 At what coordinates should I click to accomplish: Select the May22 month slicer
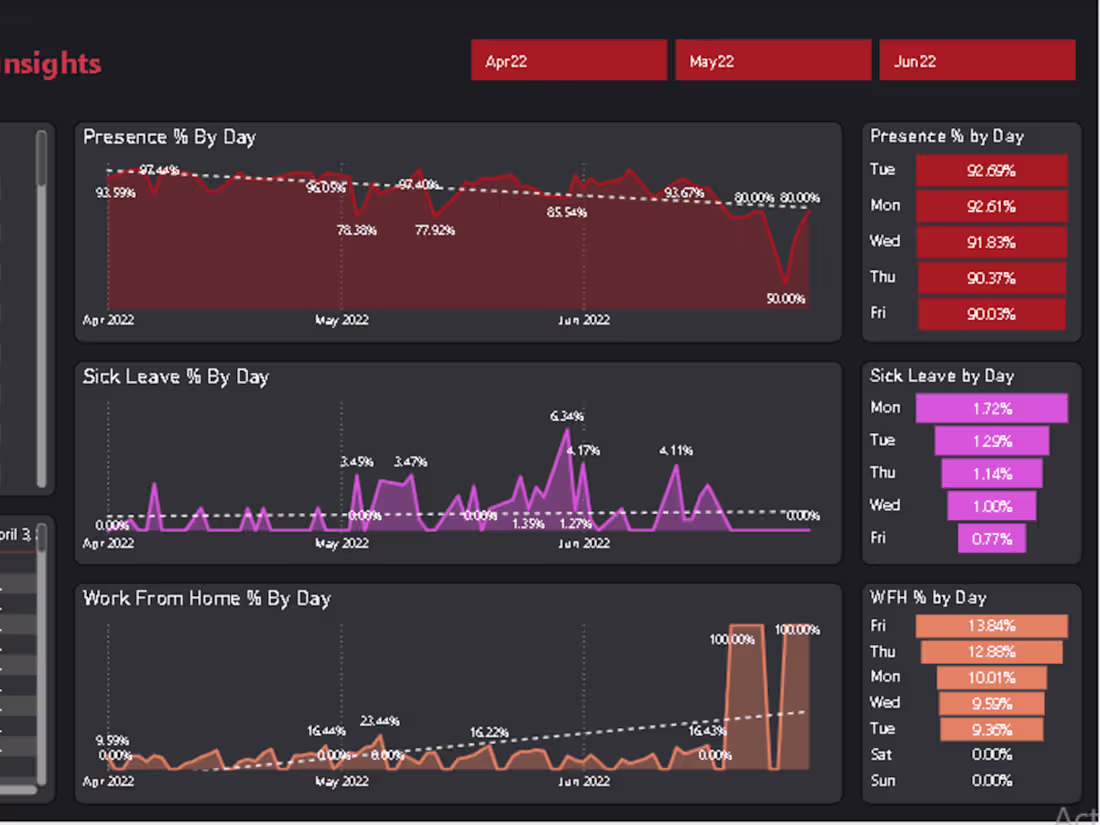pos(772,60)
